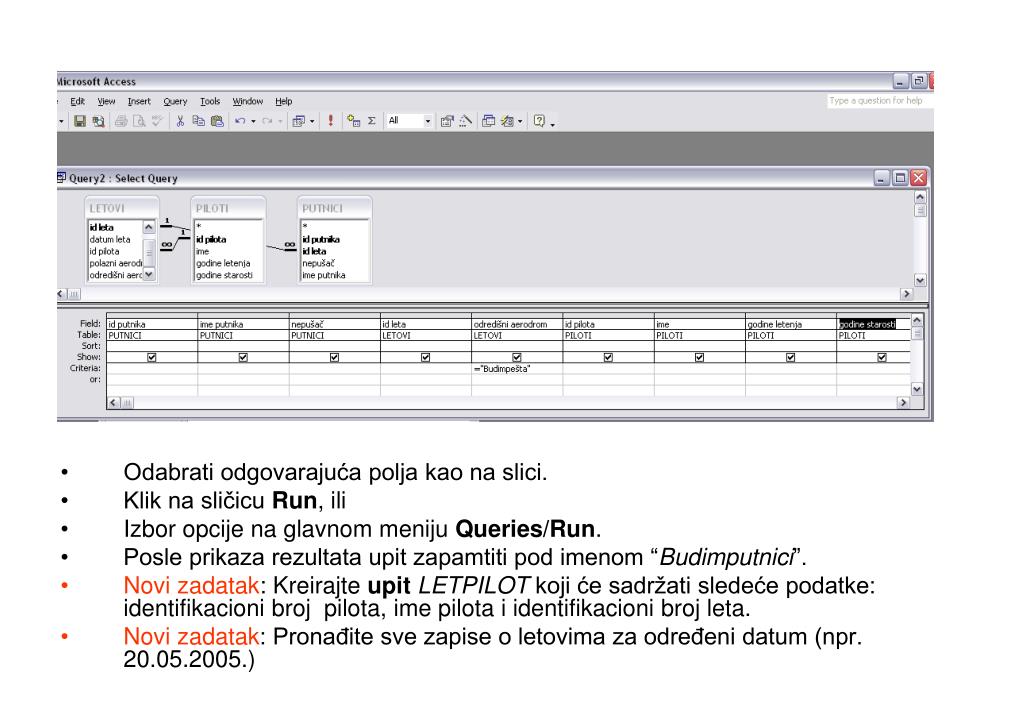Viewport: 1023px width, 708px height.
Task: Click the Copy toolbar icon
Action: [x=199, y=121]
